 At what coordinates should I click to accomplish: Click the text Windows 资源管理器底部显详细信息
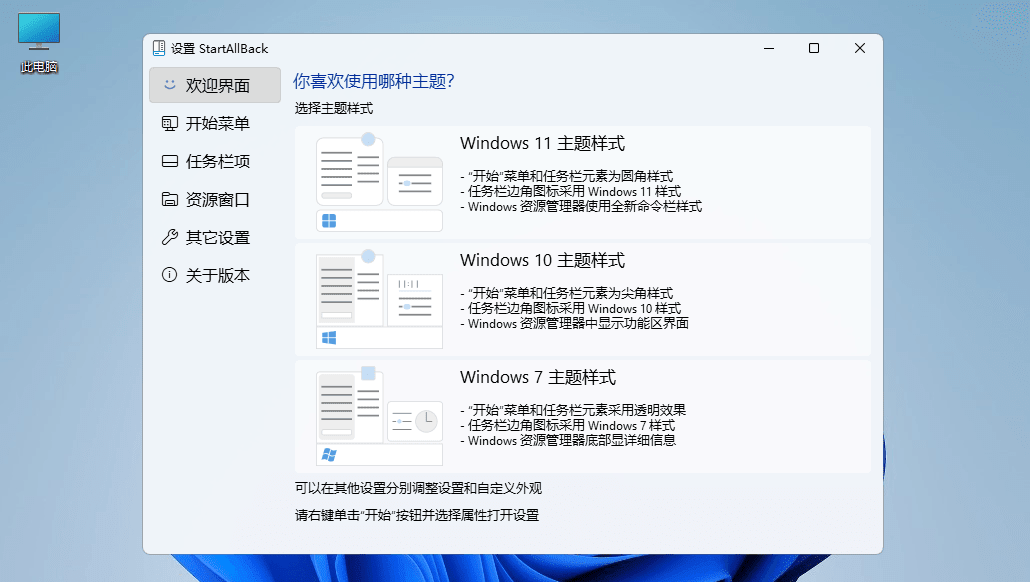coord(571,440)
